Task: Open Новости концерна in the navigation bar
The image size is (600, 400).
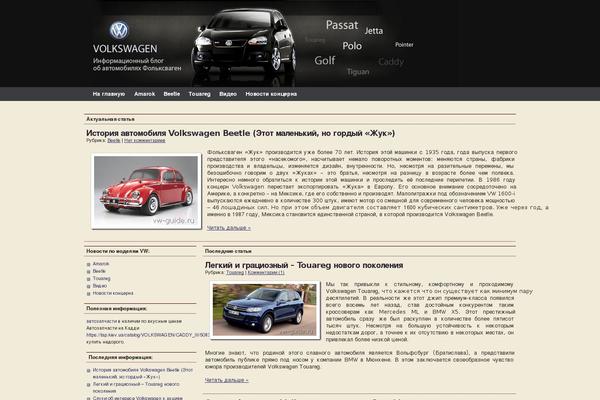Action: coord(271,94)
